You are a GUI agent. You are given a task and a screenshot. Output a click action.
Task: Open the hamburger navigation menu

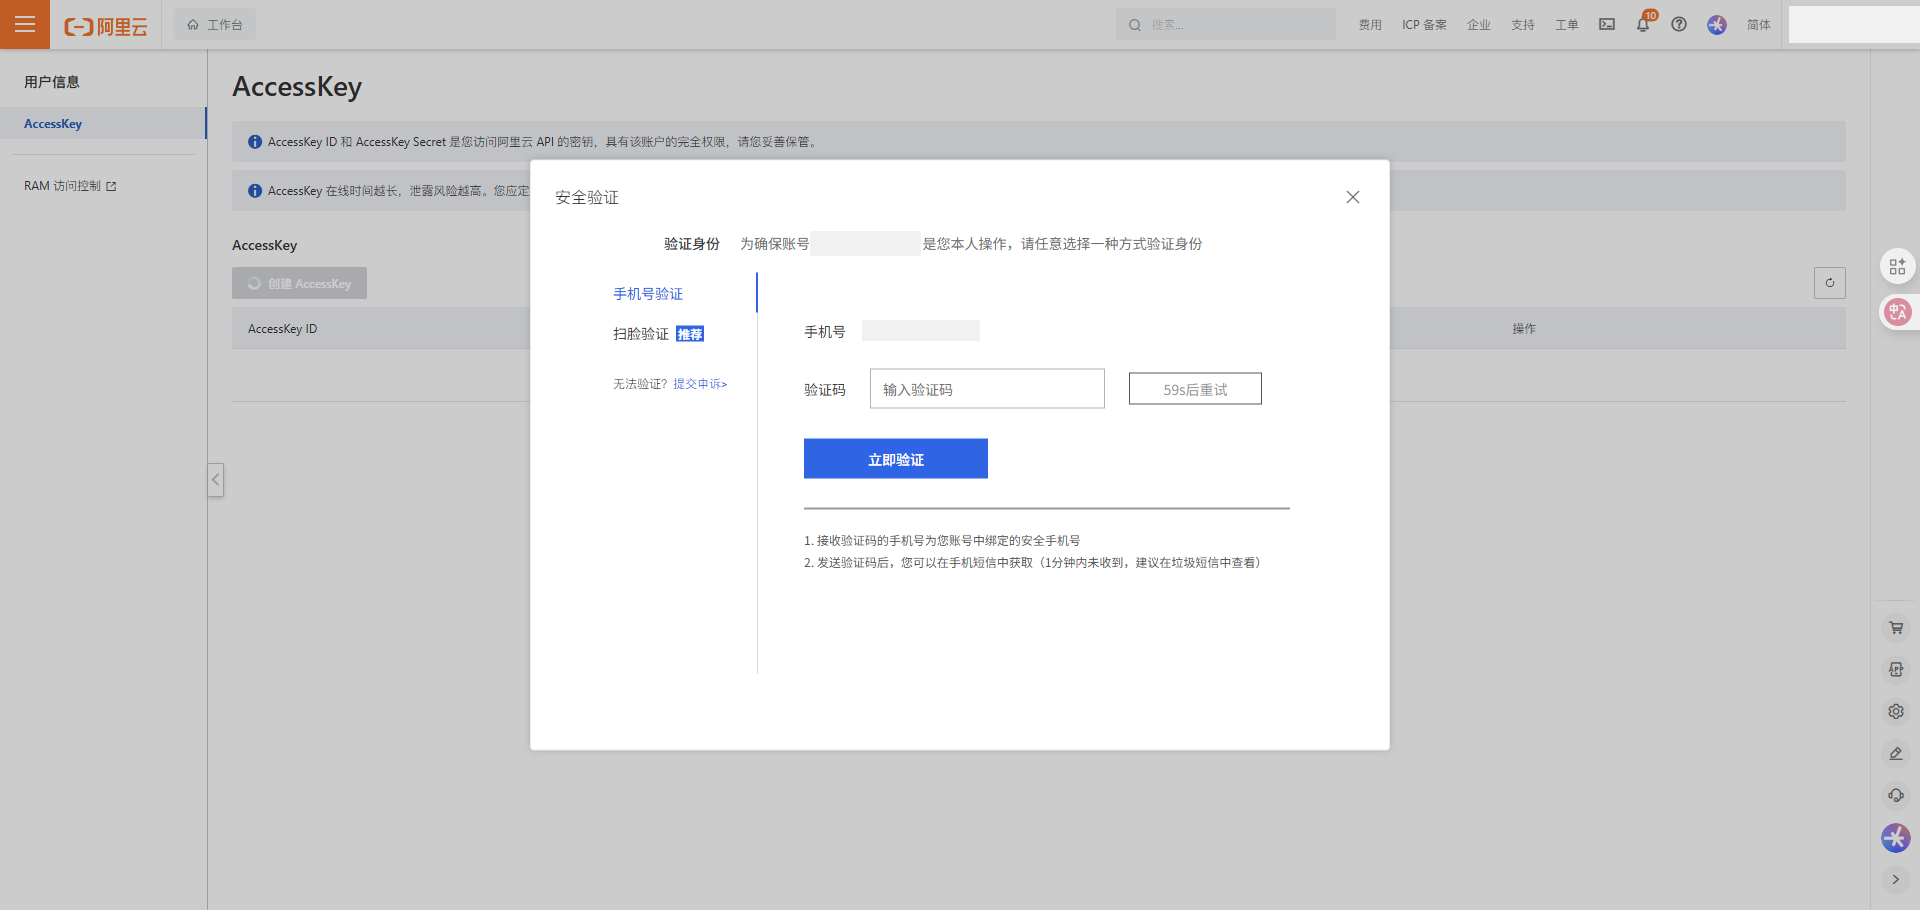point(25,24)
